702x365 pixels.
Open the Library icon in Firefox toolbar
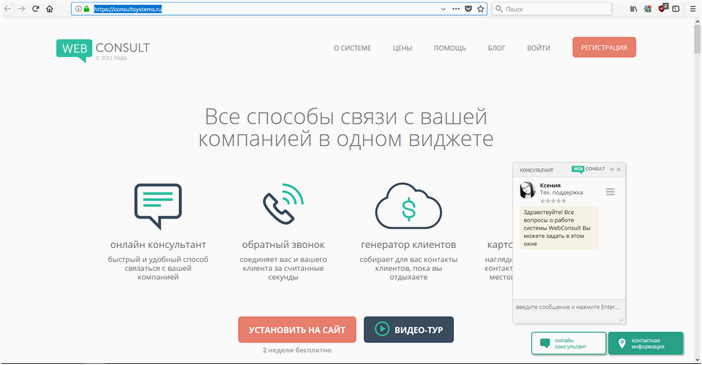click(x=634, y=9)
